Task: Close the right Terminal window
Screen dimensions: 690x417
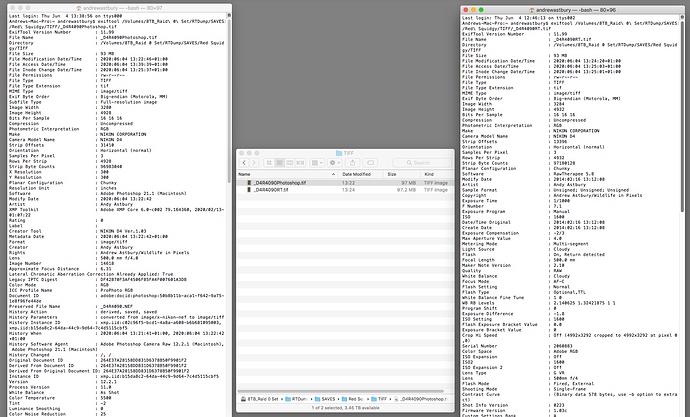Action: click(x=466, y=10)
